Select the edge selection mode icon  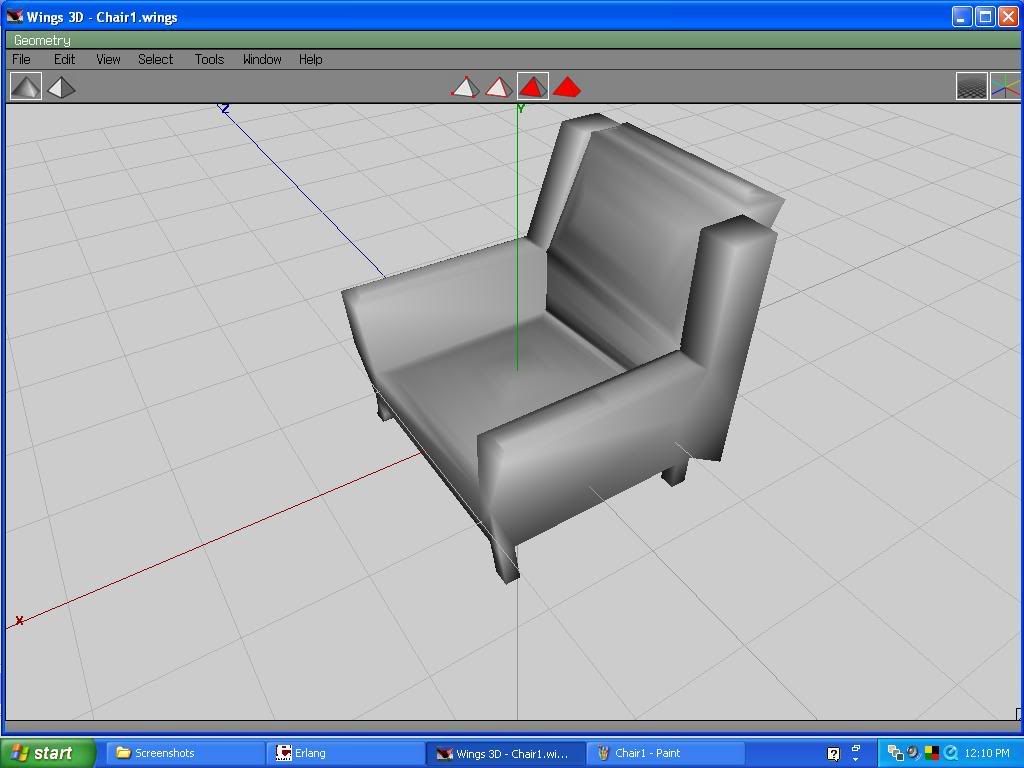[x=499, y=87]
